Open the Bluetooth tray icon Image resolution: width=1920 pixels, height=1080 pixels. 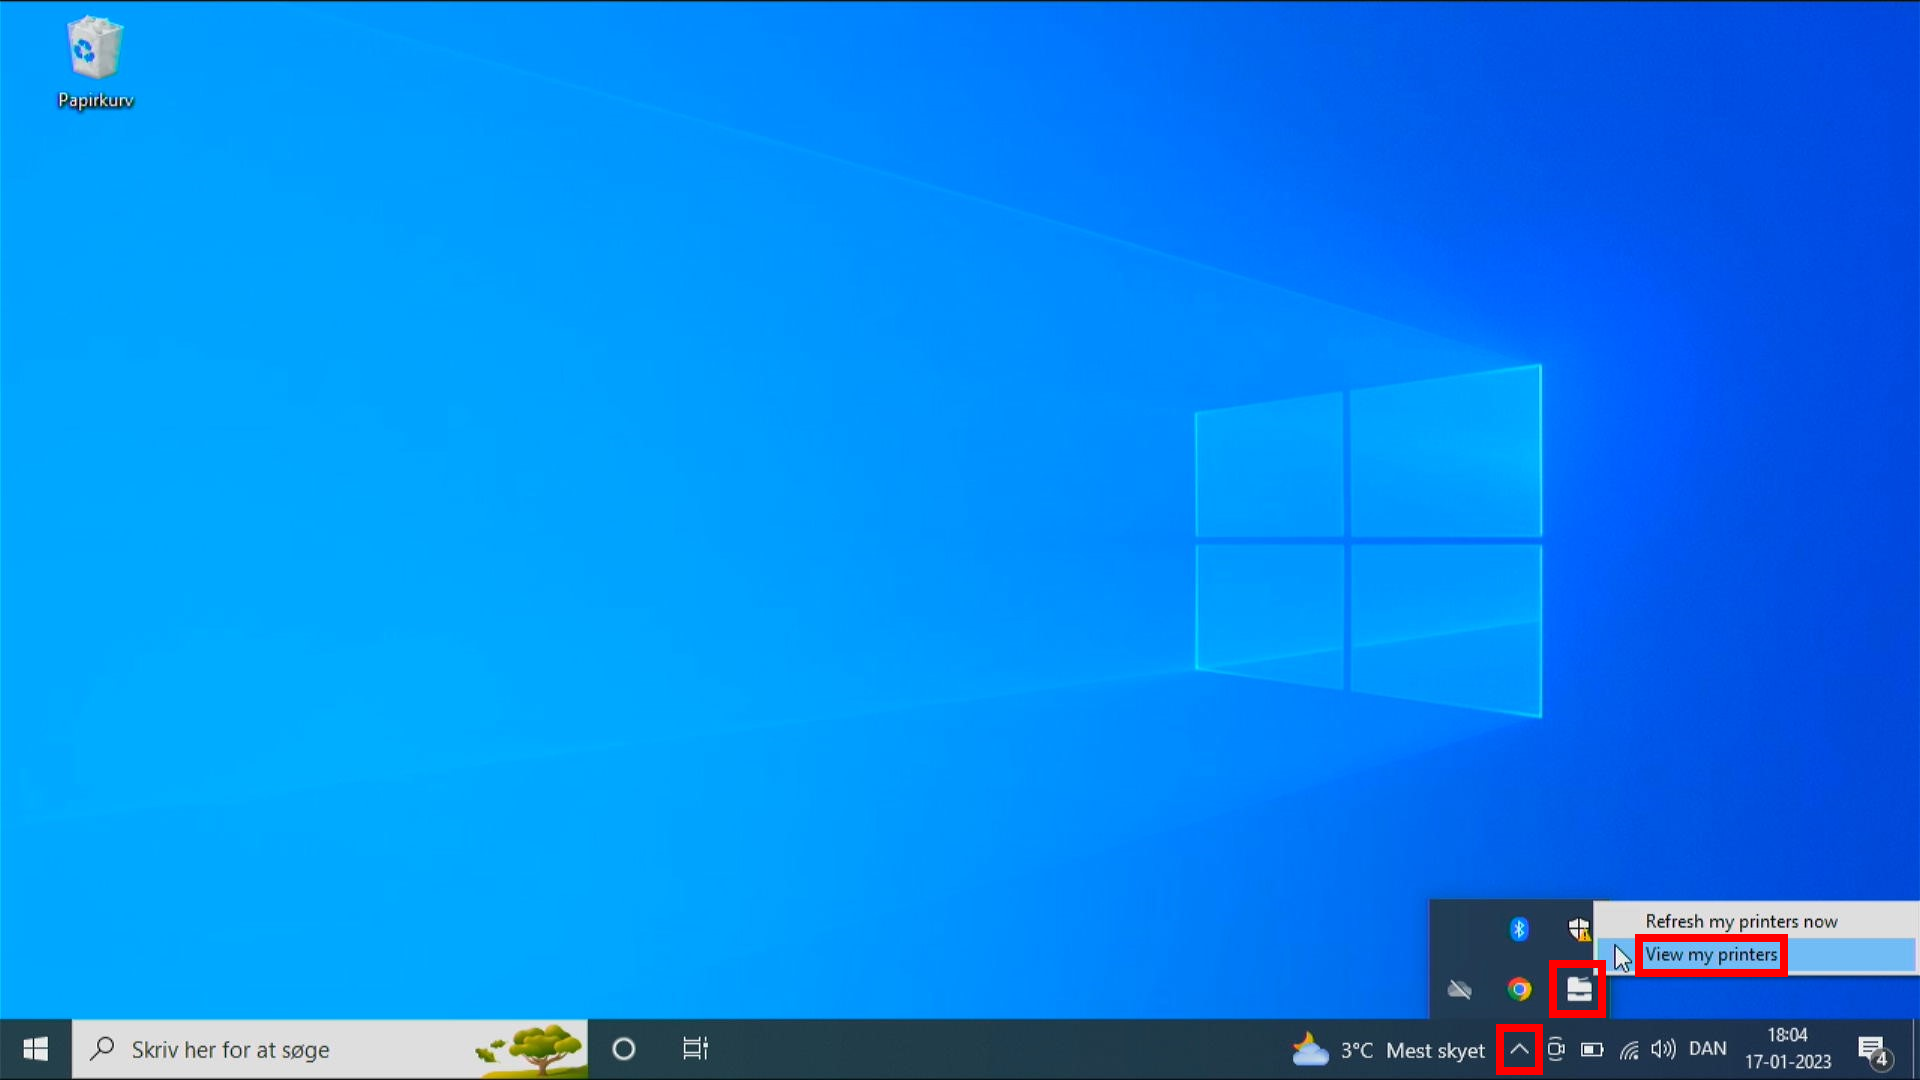1518,929
